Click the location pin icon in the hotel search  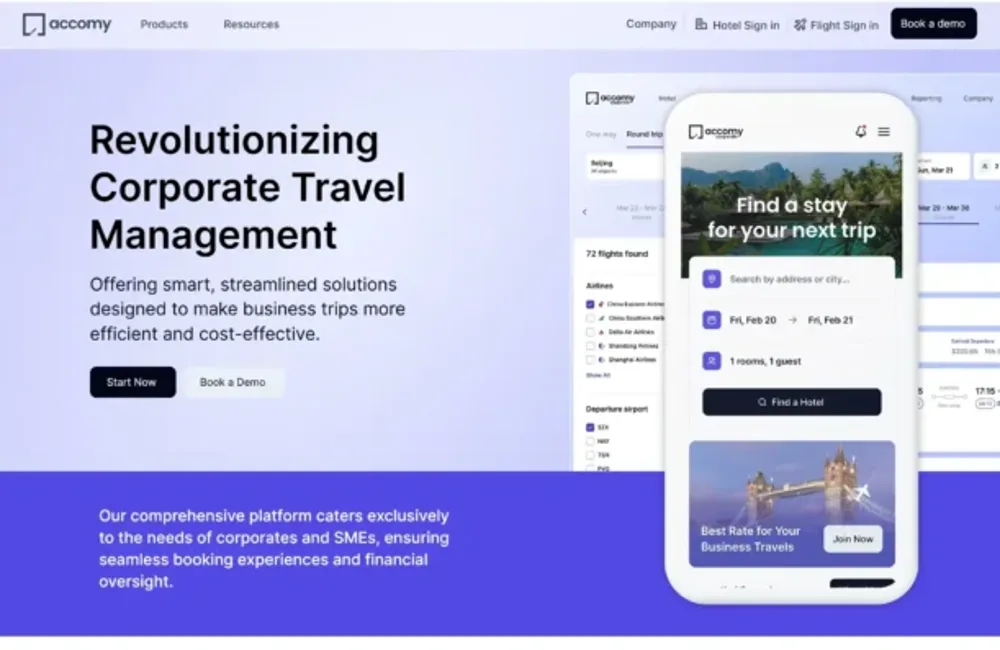click(x=712, y=279)
